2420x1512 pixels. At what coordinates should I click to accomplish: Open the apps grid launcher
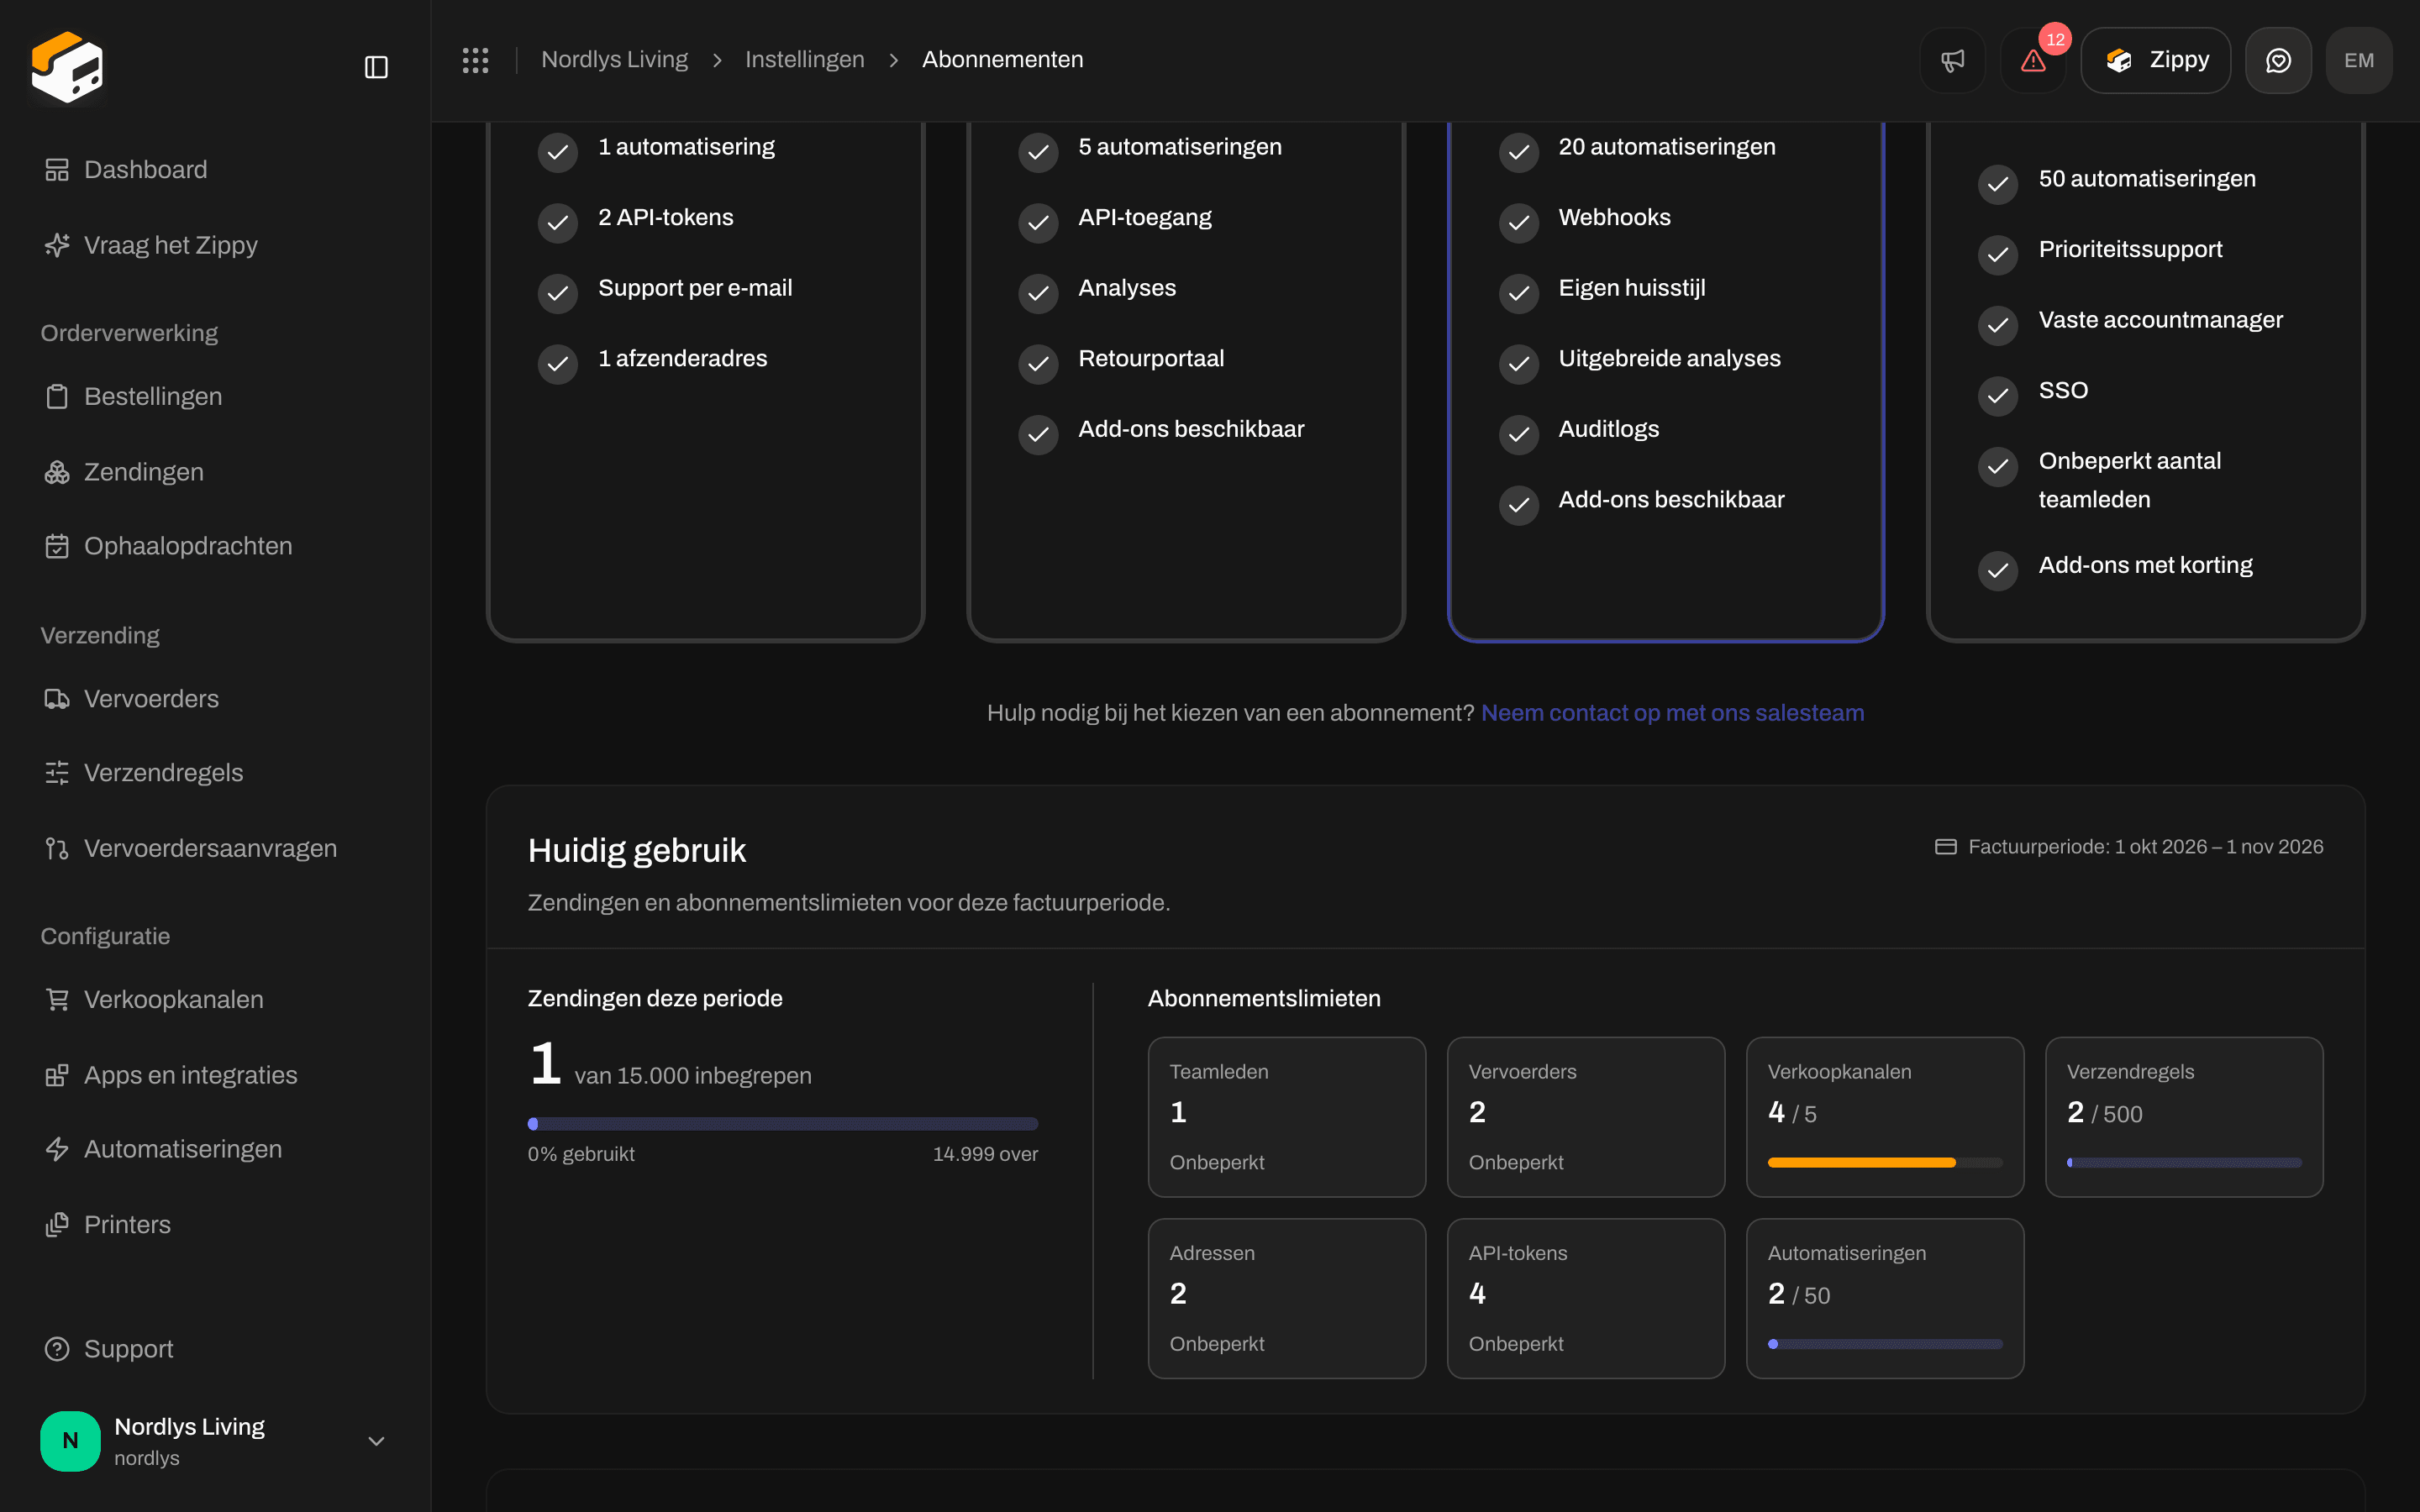[475, 60]
